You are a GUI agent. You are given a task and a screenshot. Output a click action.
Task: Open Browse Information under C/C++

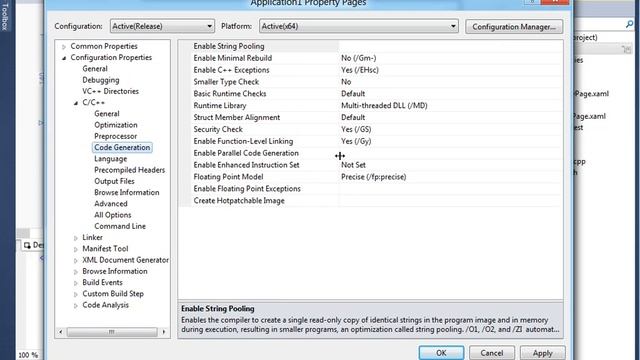coord(127,192)
